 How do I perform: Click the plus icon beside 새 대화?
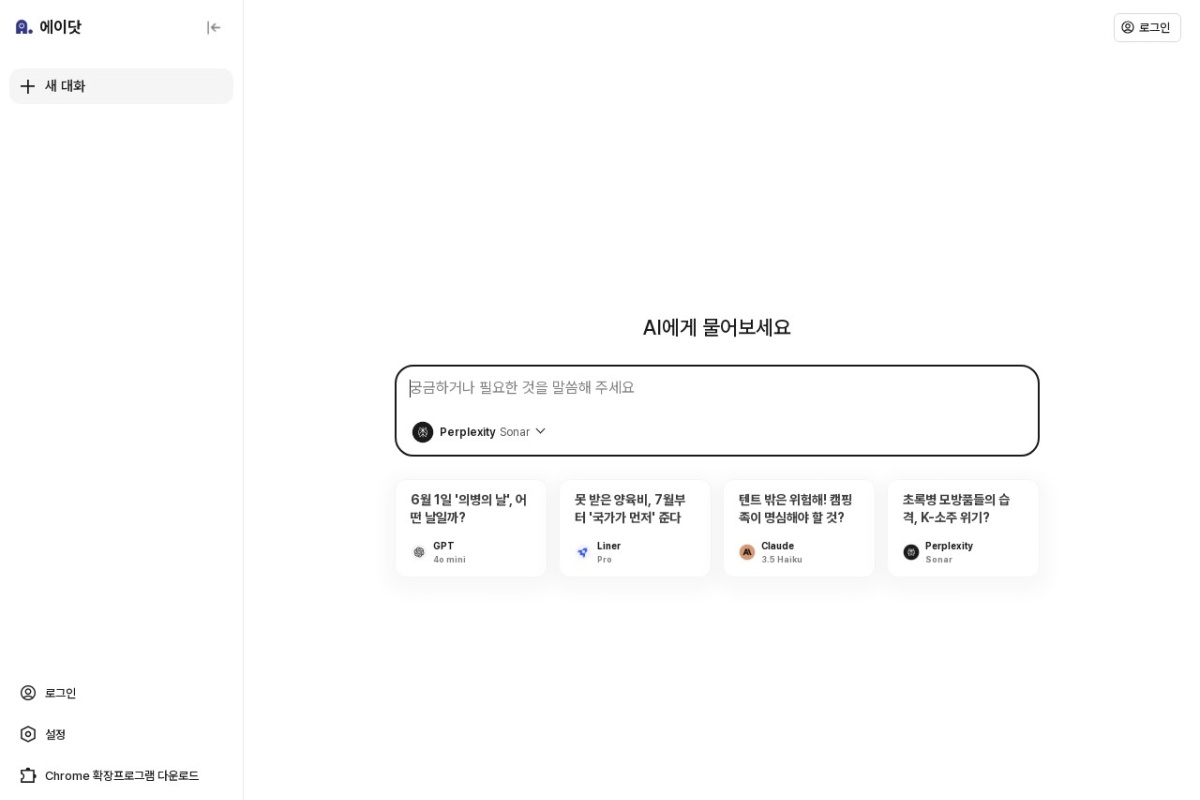(28, 86)
